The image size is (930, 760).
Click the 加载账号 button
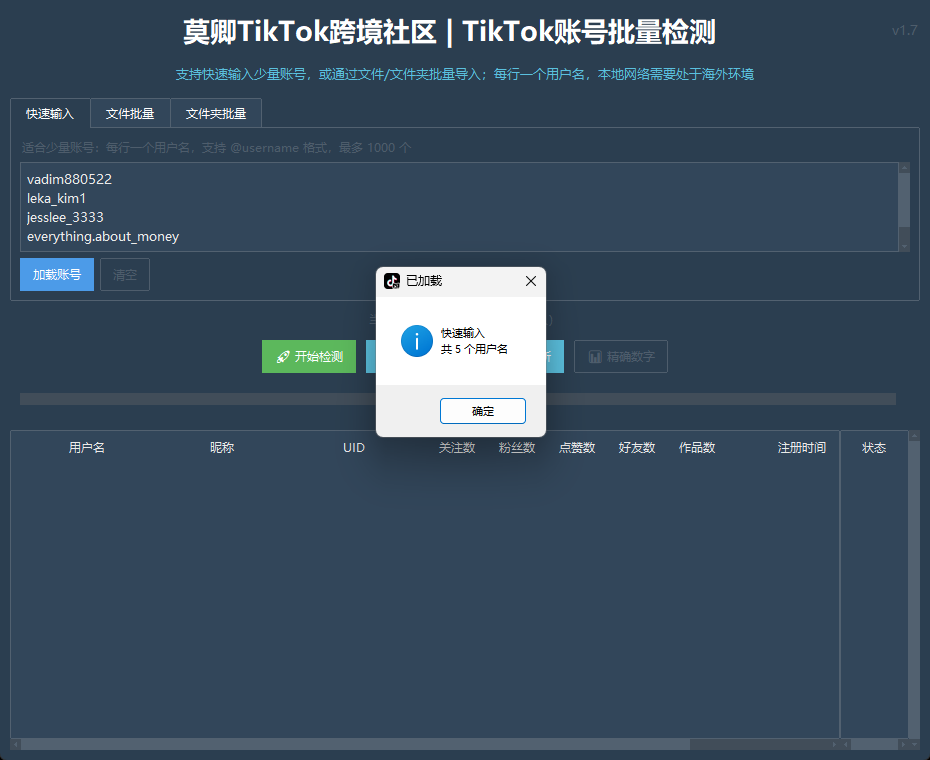click(x=57, y=275)
